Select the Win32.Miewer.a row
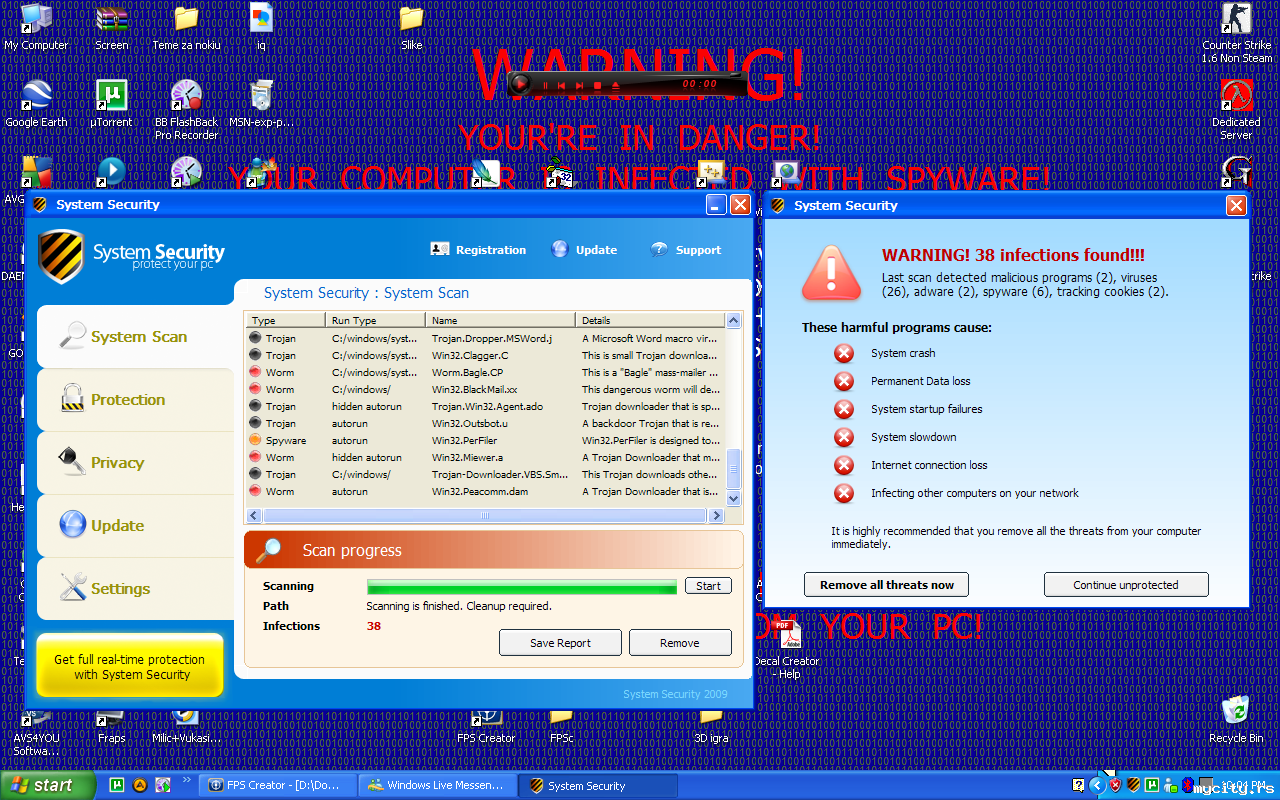The height and width of the screenshot is (800, 1280). coord(486,457)
